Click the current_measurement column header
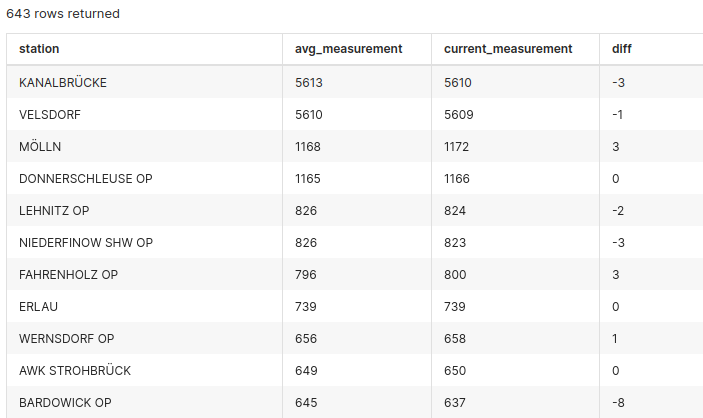 point(508,48)
